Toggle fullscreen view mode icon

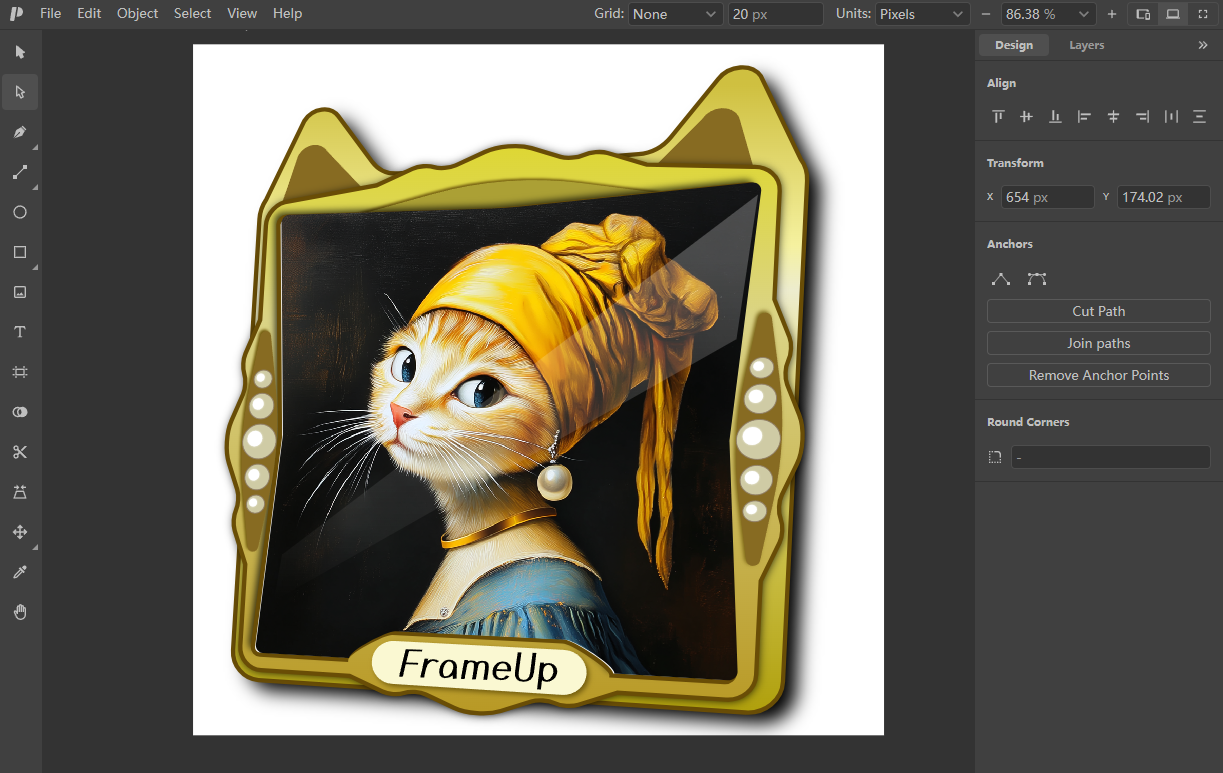click(1203, 14)
